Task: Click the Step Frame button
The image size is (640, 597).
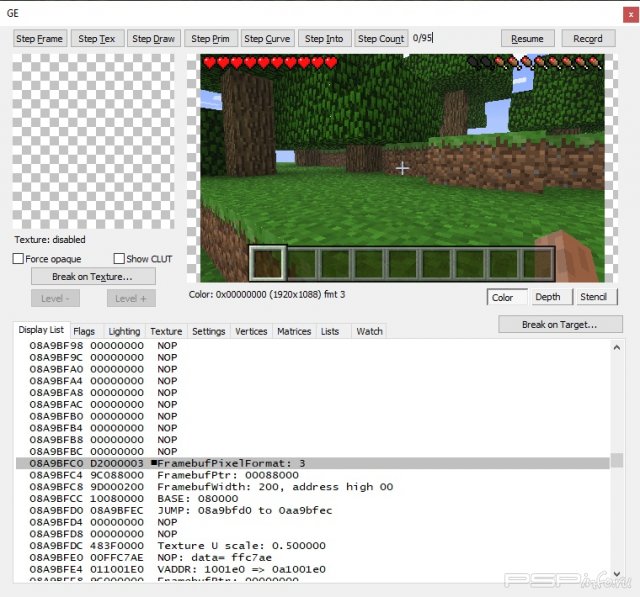Action: click(40, 39)
